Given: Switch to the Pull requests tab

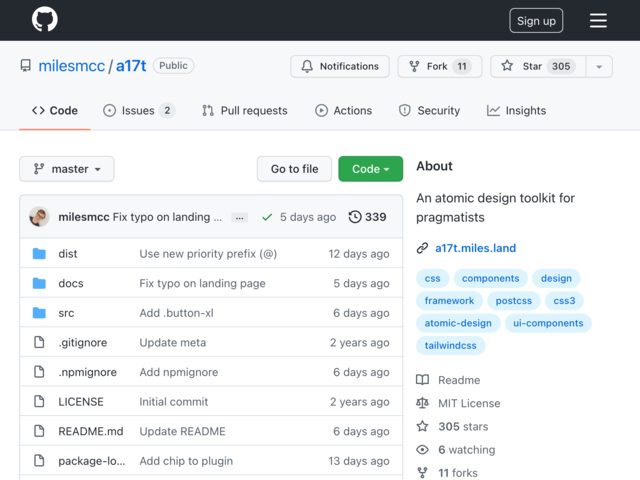Looking at the screenshot, I should click(244, 111).
